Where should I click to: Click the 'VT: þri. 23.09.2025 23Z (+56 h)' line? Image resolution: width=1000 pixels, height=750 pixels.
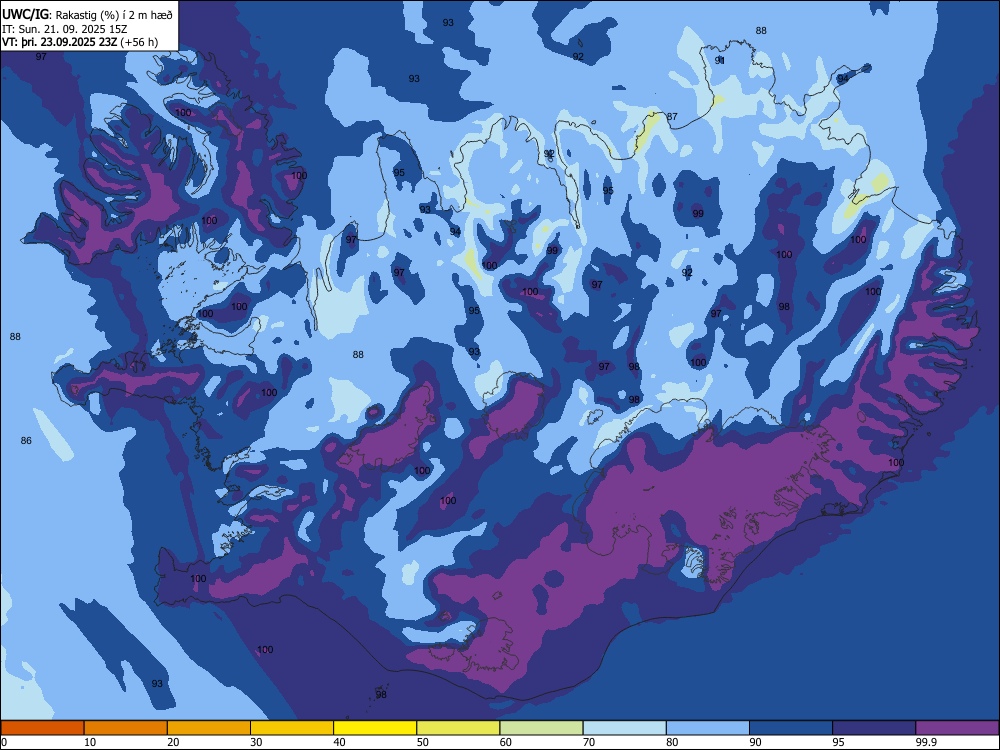click(80, 42)
